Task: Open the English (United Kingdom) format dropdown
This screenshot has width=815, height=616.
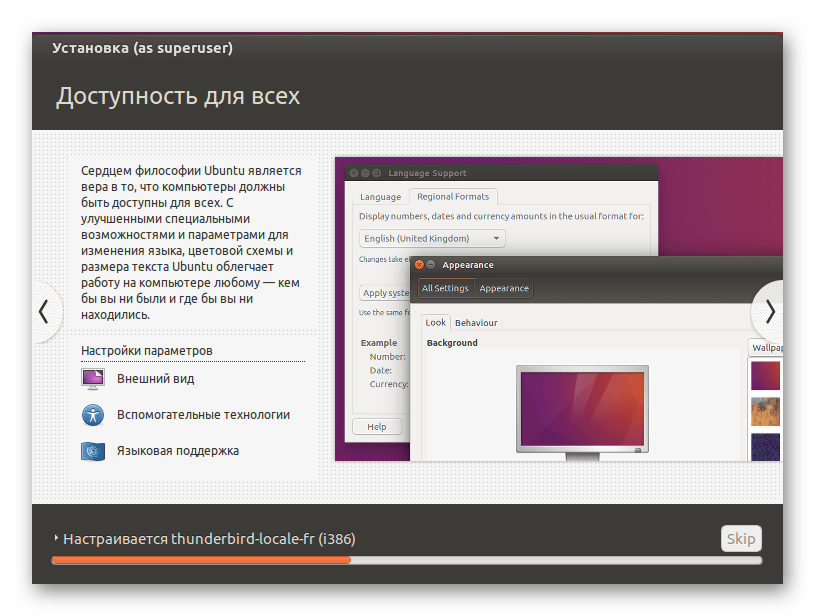Action: (x=432, y=238)
